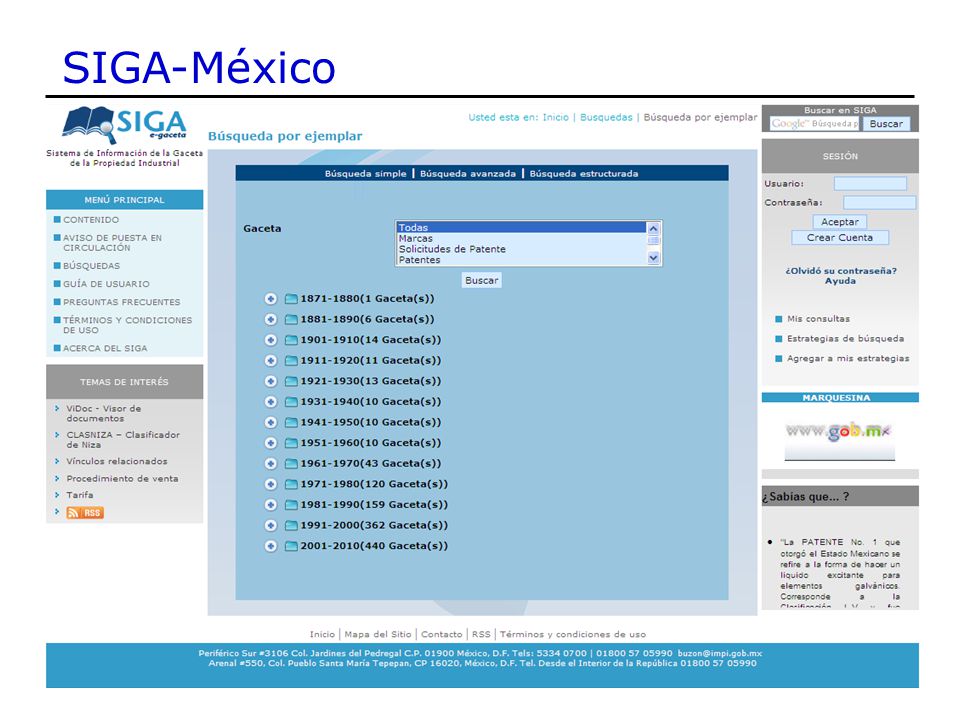Open the orange RSS feed icon
Viewport: 960px width, 720px height.
(85, 512)
